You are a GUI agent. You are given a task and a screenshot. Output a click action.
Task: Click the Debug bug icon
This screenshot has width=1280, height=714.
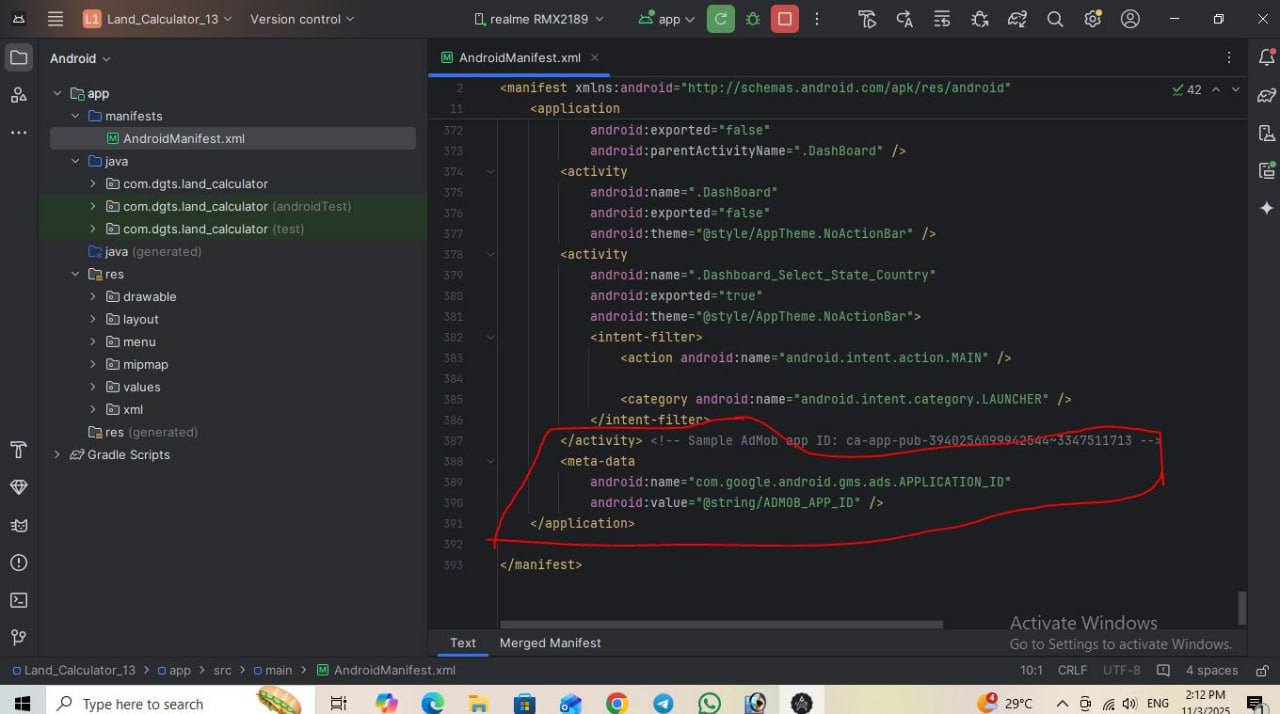click(x=752, y=19)
